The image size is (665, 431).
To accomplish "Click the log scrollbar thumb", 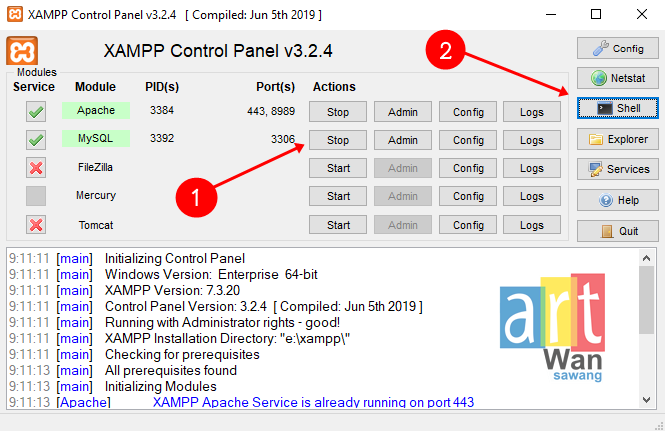I will point(646,300).
